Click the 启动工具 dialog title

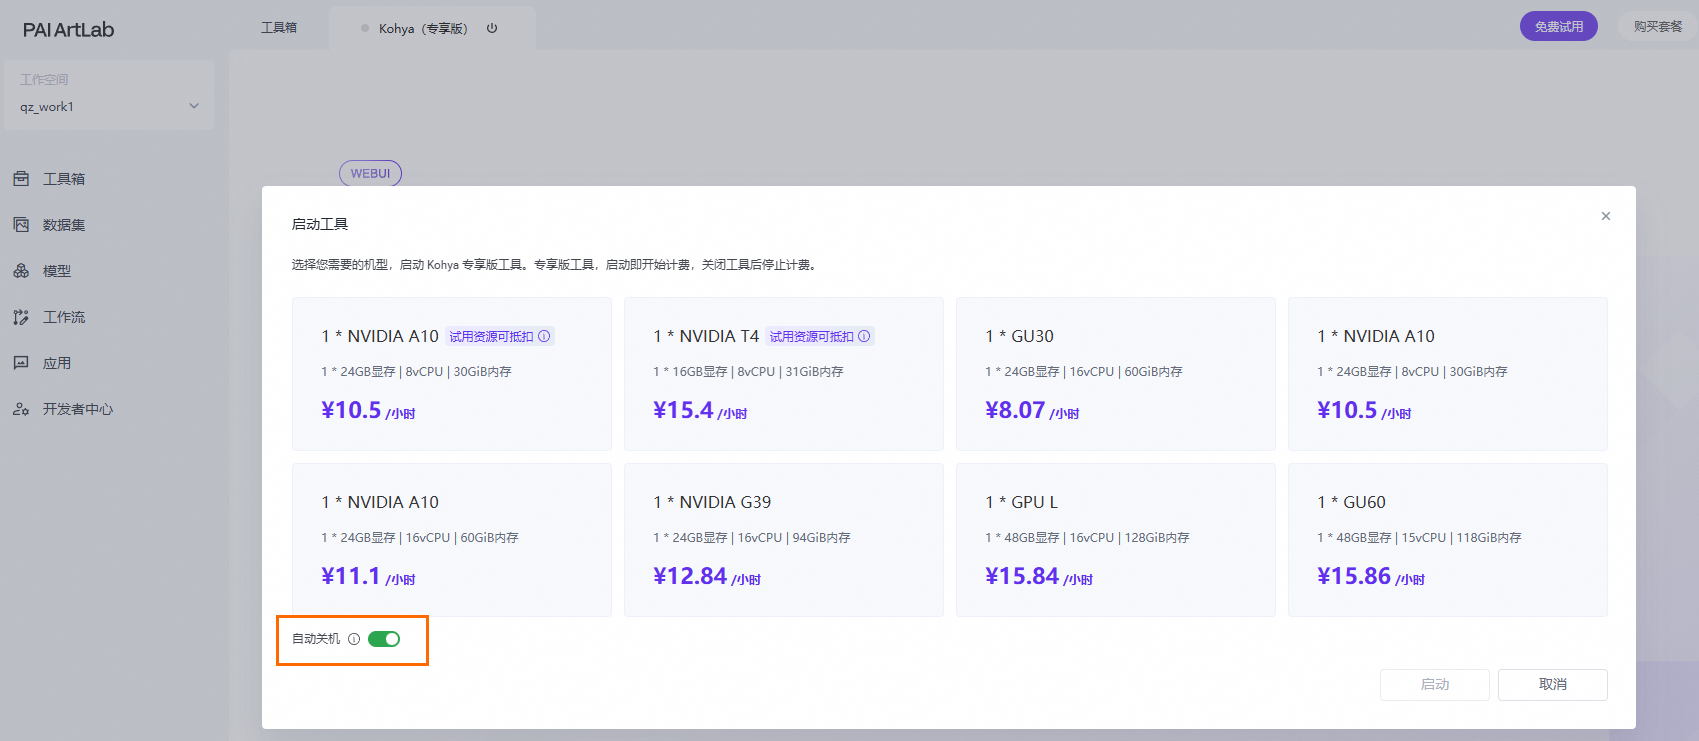(320, 224)
